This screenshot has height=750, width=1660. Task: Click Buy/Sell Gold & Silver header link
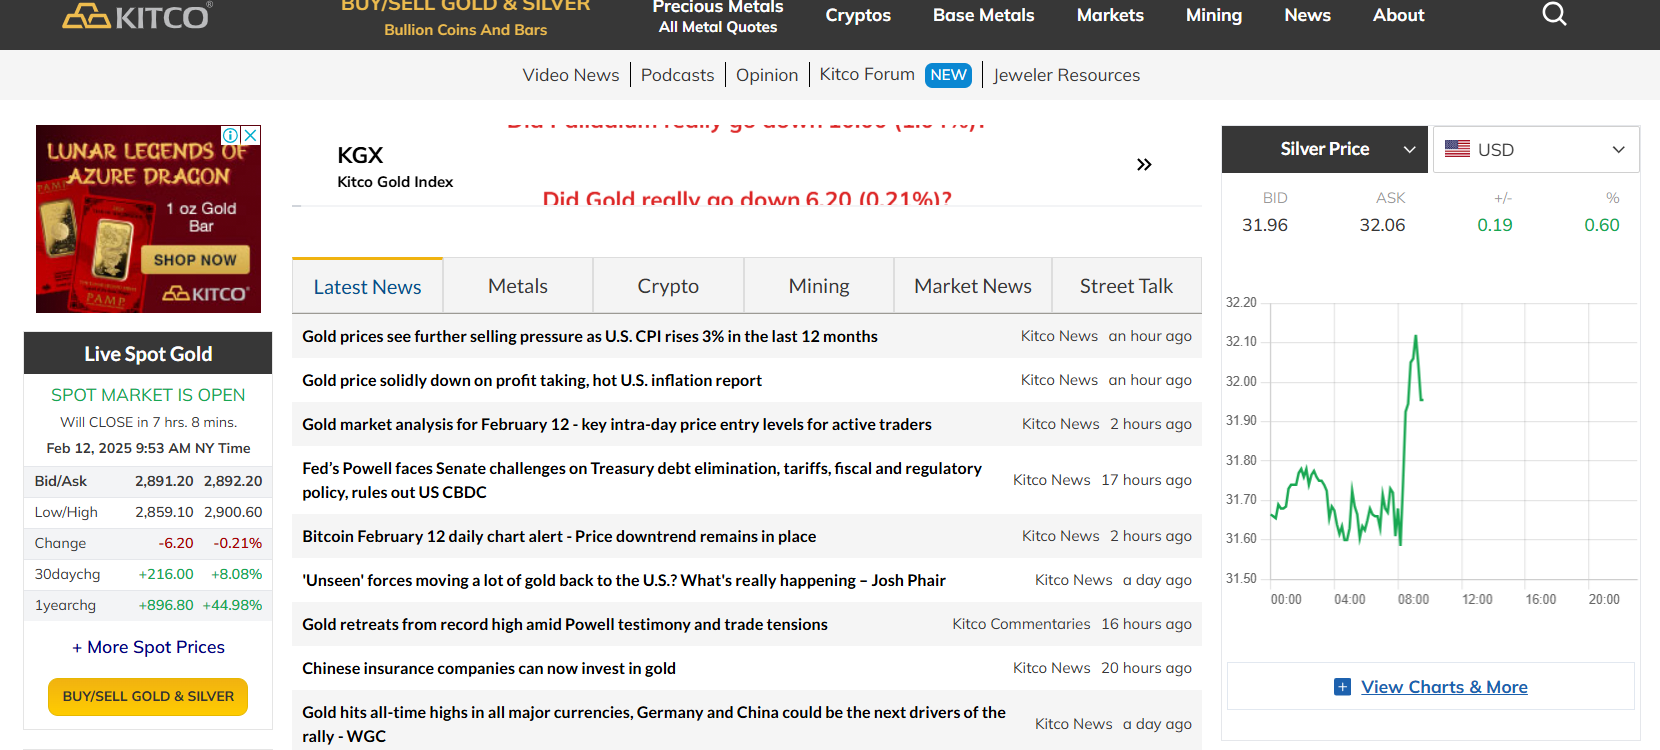(466, 18)
